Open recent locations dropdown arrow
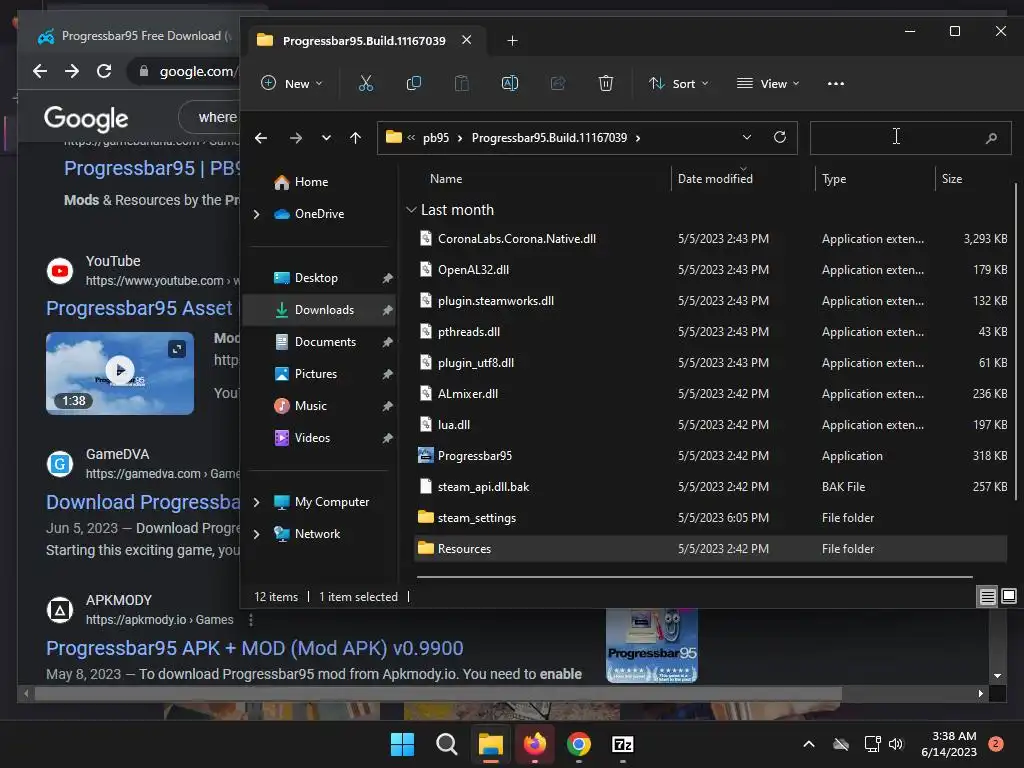The image size is (1024, 768). click(326, 138)
